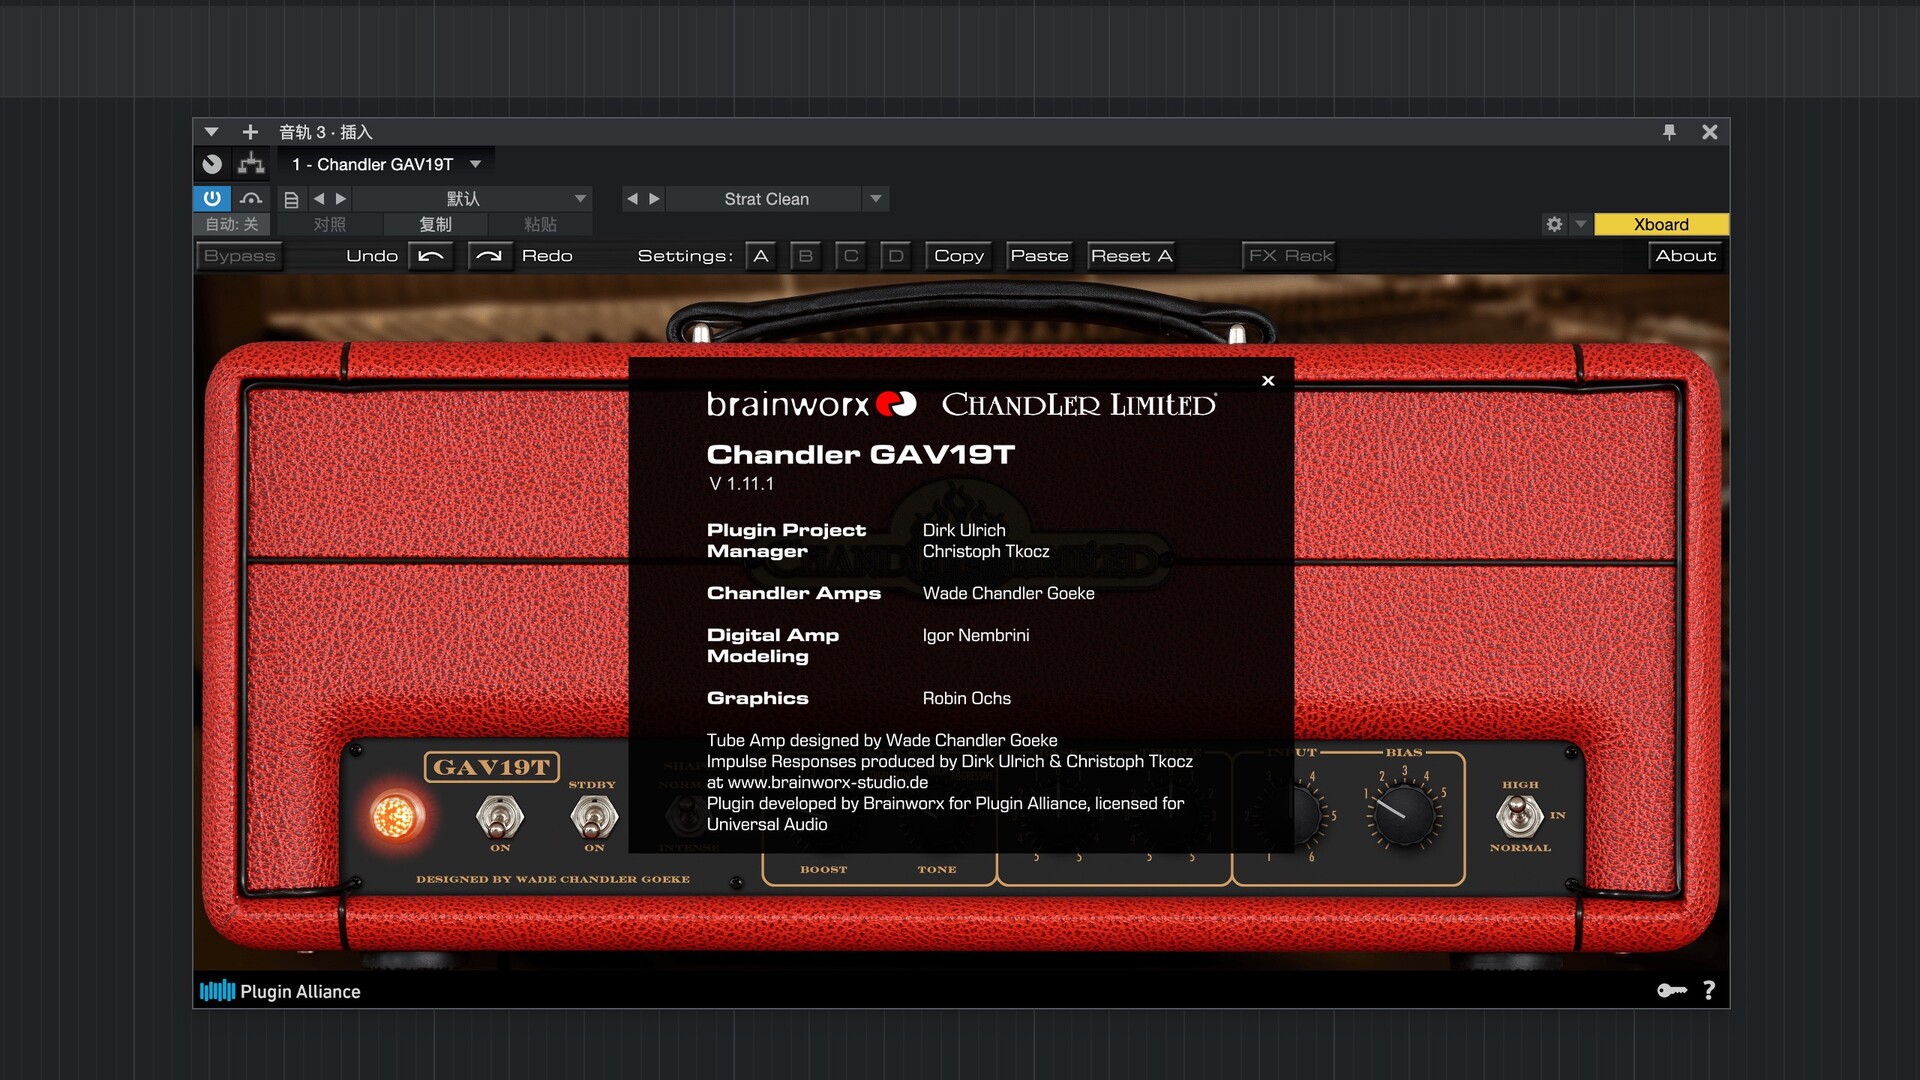Flip the power ON toggle switch
This screenshot has width=1920, height=1080.
500,817
